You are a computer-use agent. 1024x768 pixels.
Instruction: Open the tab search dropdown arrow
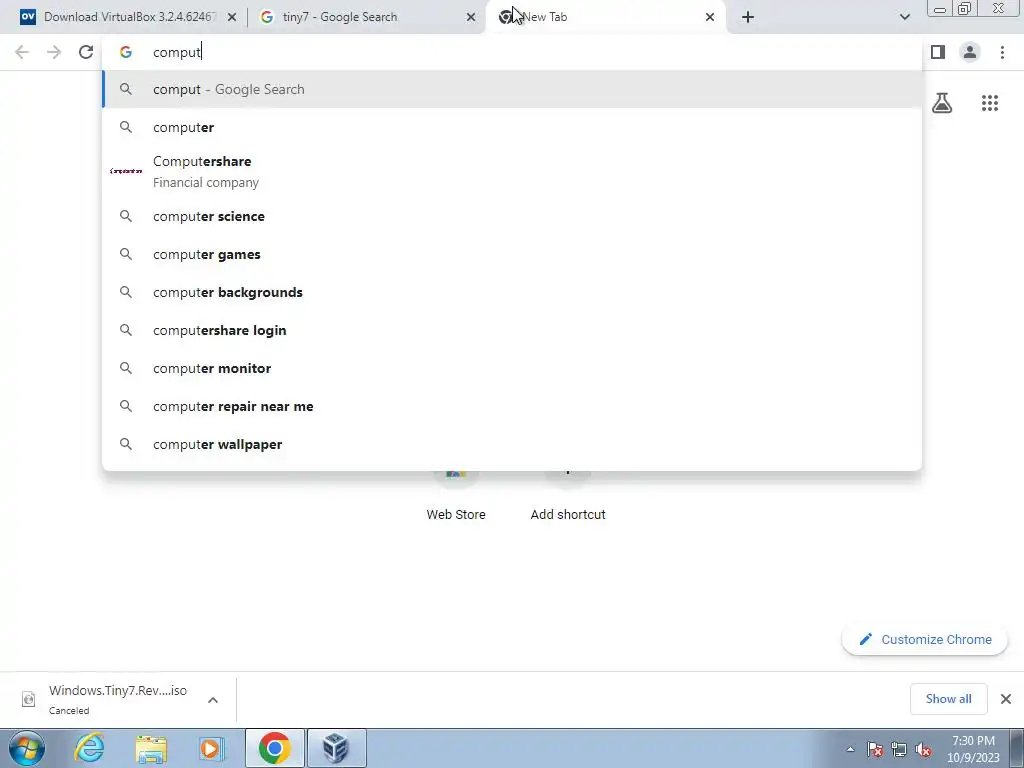(x=904, y=17)
